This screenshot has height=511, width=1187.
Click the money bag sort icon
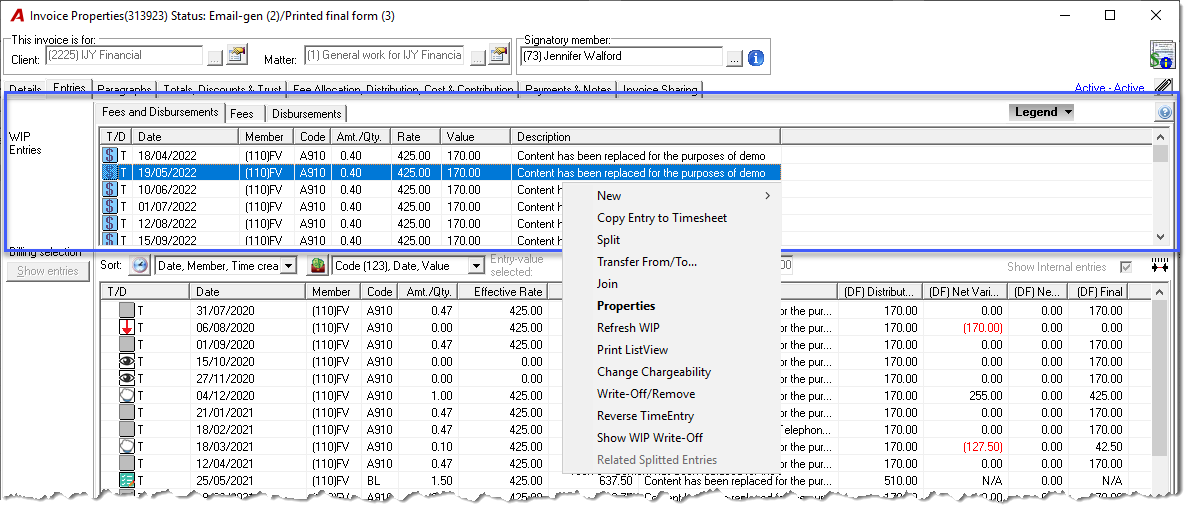[x=317, y=266]
